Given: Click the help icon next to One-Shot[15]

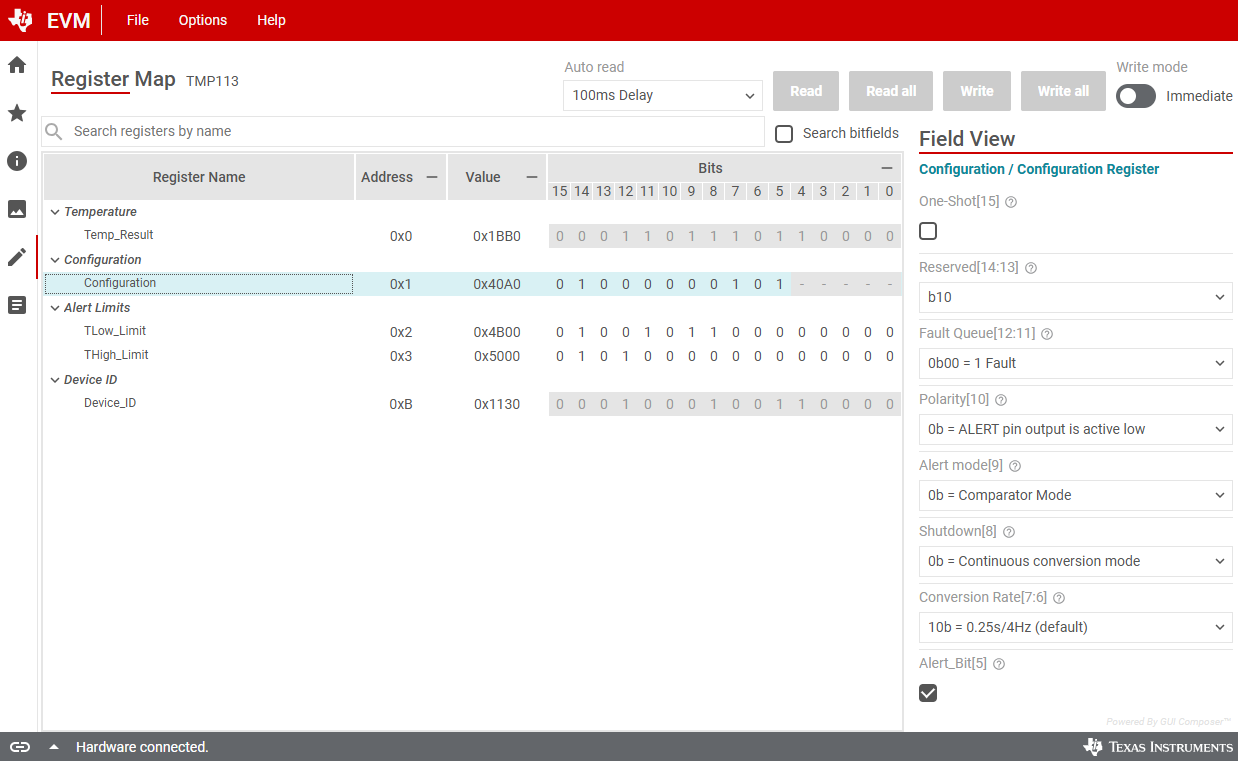Looking at the screenshot, I should pyautogui.click(x=1010, y=202).
